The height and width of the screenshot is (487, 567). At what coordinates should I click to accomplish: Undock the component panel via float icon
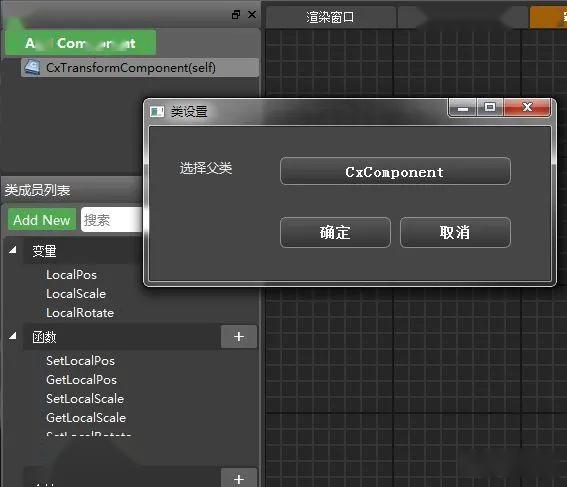[x=236, y=15]
